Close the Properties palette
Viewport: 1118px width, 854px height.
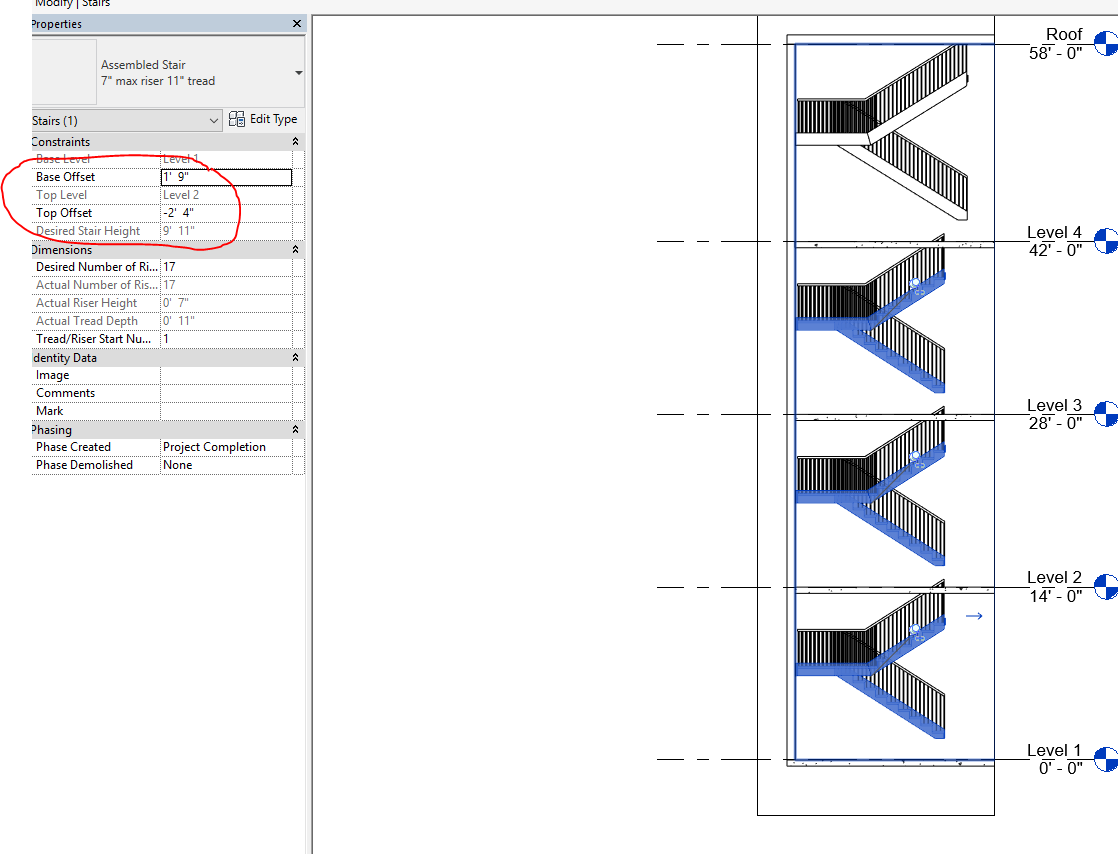click(295, 24)
